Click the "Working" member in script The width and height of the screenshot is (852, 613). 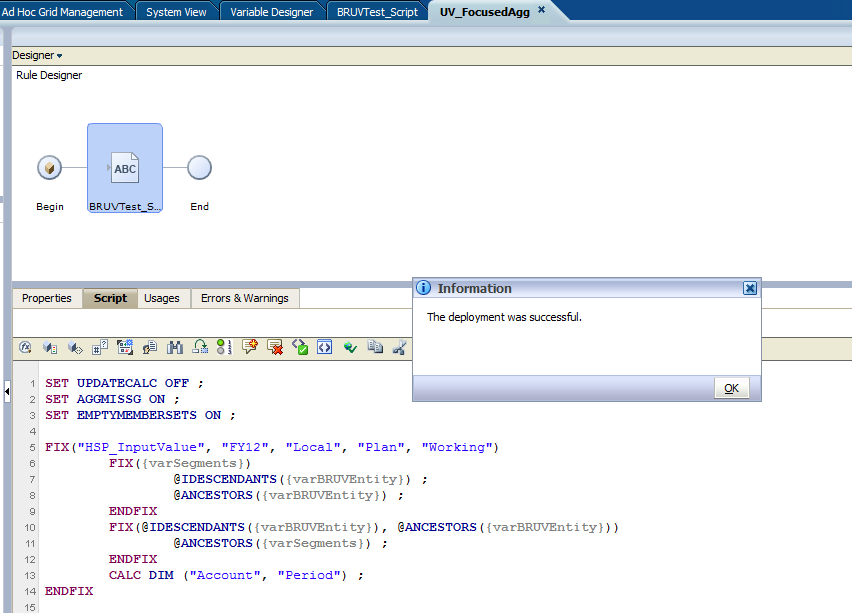click(457, 447)
